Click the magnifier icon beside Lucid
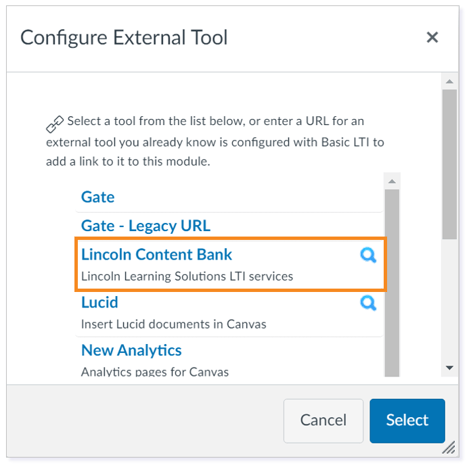 [x=368, y=303]
